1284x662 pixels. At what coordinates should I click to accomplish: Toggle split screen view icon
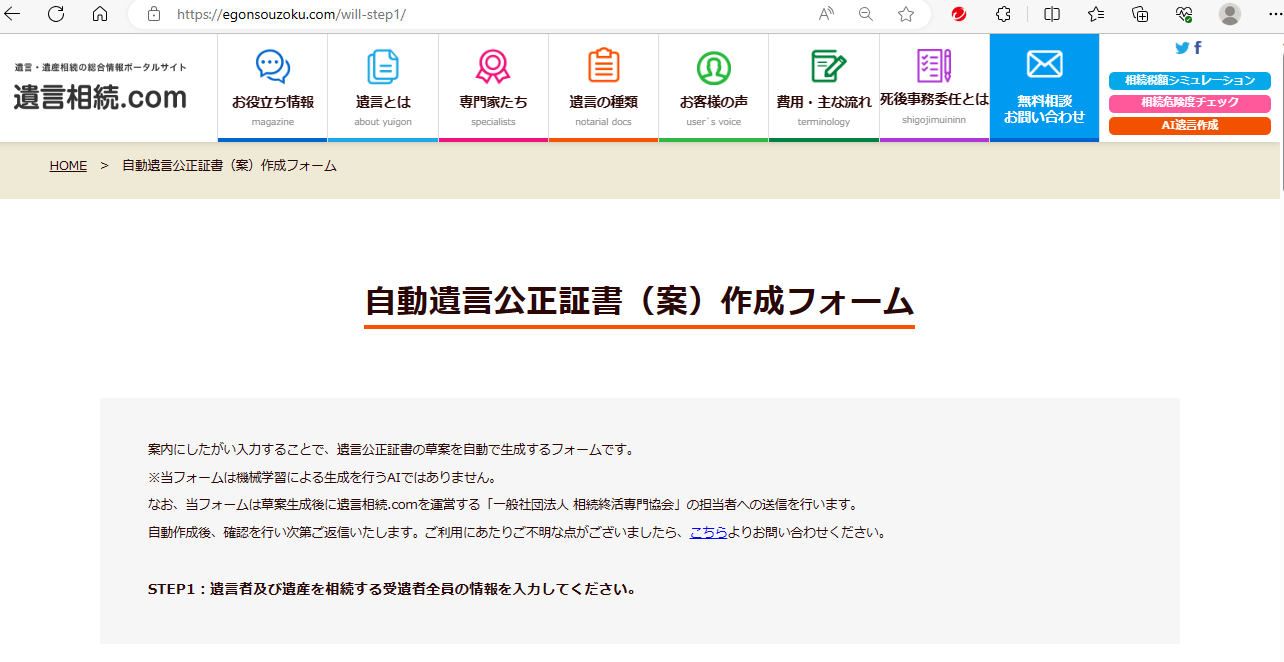[1052, 14]
